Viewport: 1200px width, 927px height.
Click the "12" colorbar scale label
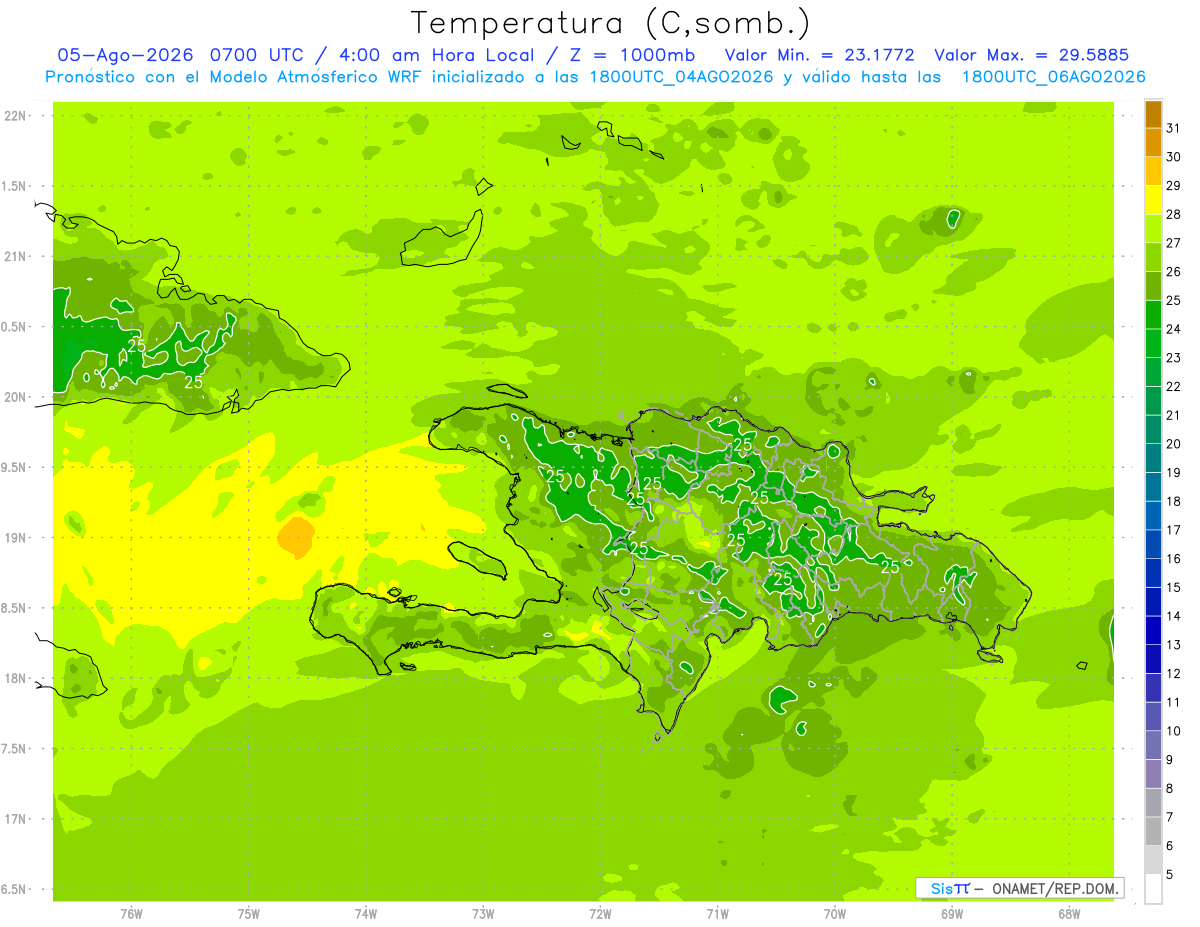click(1174, 674)
